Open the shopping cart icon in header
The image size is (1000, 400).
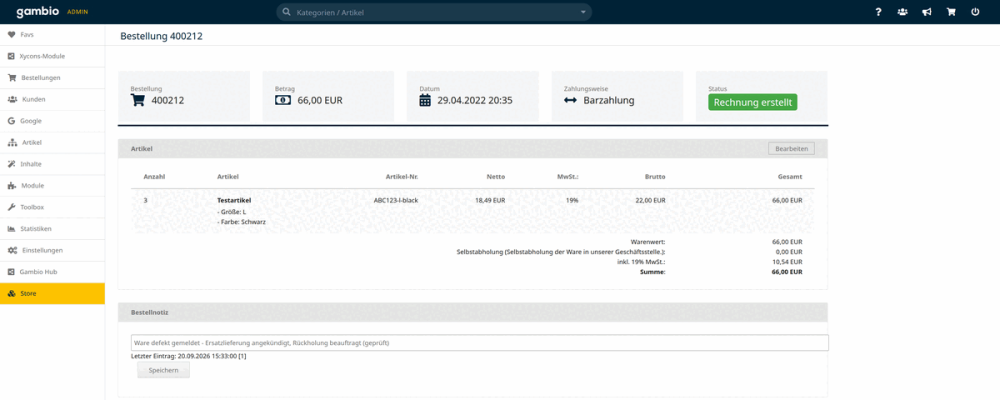[951, 11]
